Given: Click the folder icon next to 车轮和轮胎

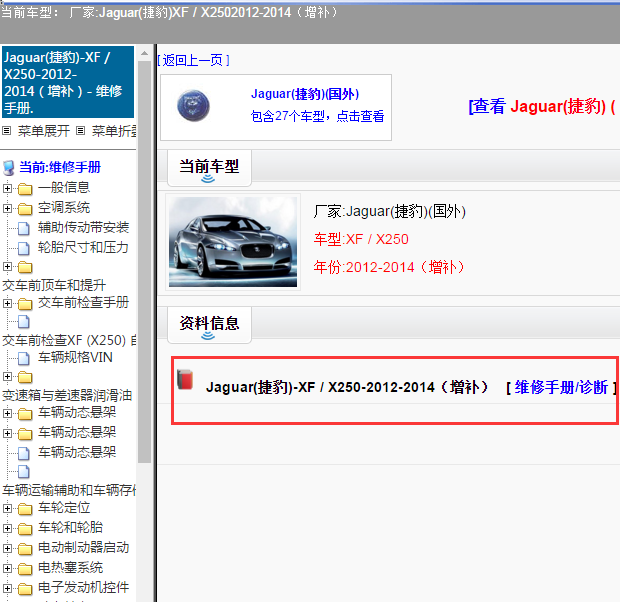Looking at the screenshot, I should tap(25, 528).
